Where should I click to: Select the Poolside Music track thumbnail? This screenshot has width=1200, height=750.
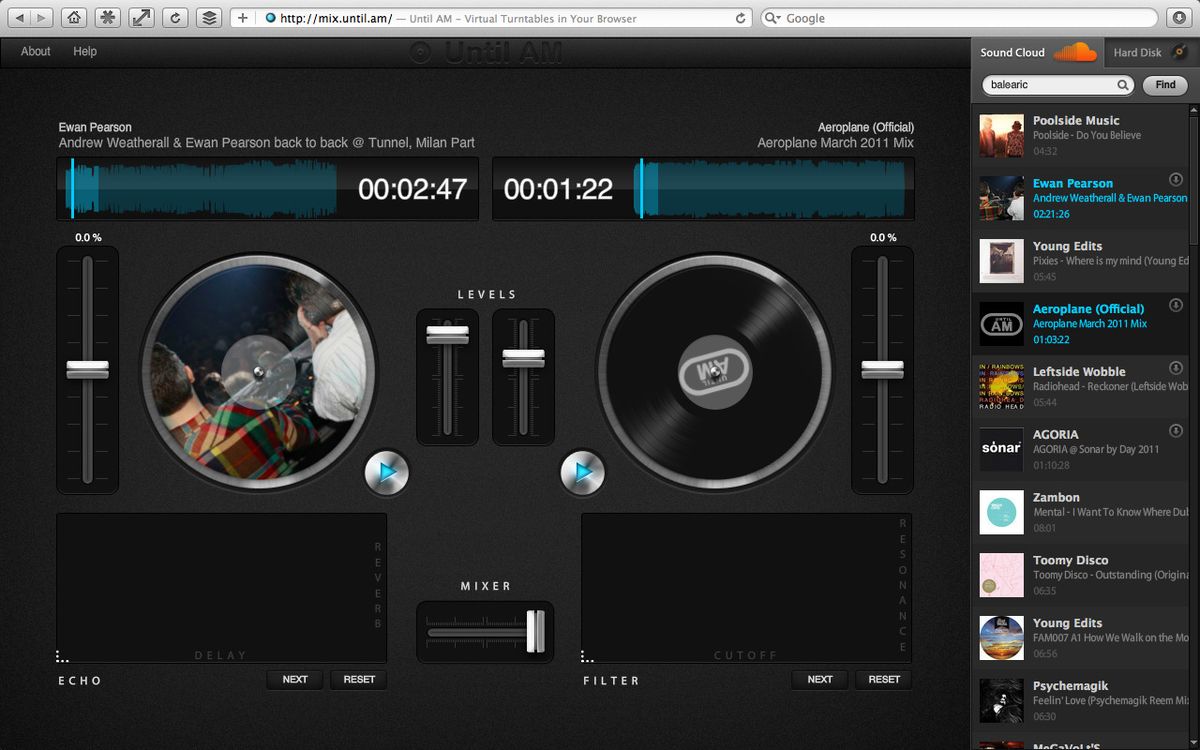[x=1001, y=135]
